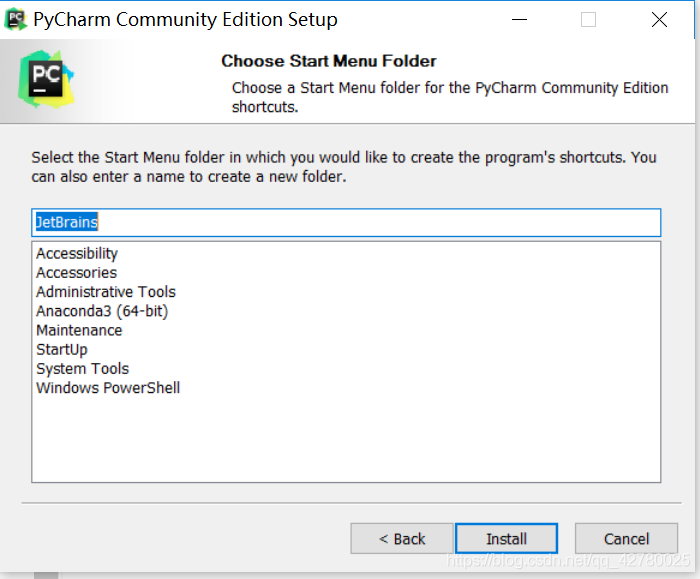This screenshot has width=700, height=579.
Task: Cancel the PyCharm setup
Action: click(x=626, y=538)
